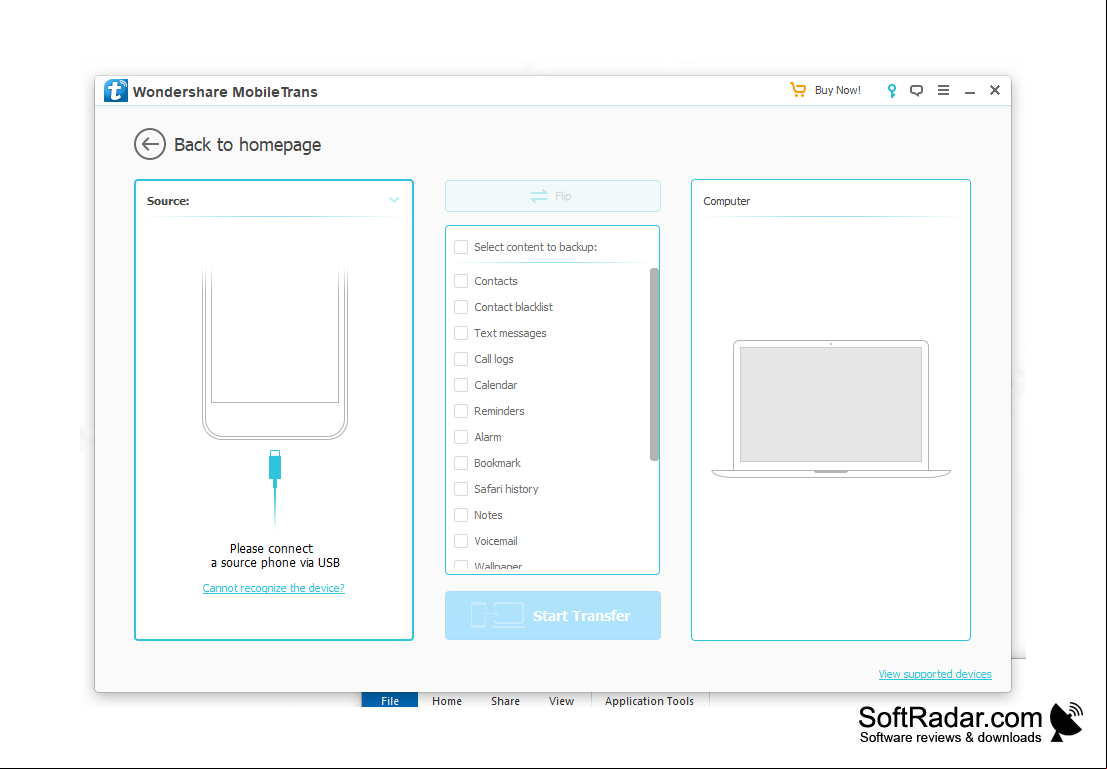1107x769 pixels.
Task: Click the Wondershare MobileTrans window title
Action: point(225,92)
